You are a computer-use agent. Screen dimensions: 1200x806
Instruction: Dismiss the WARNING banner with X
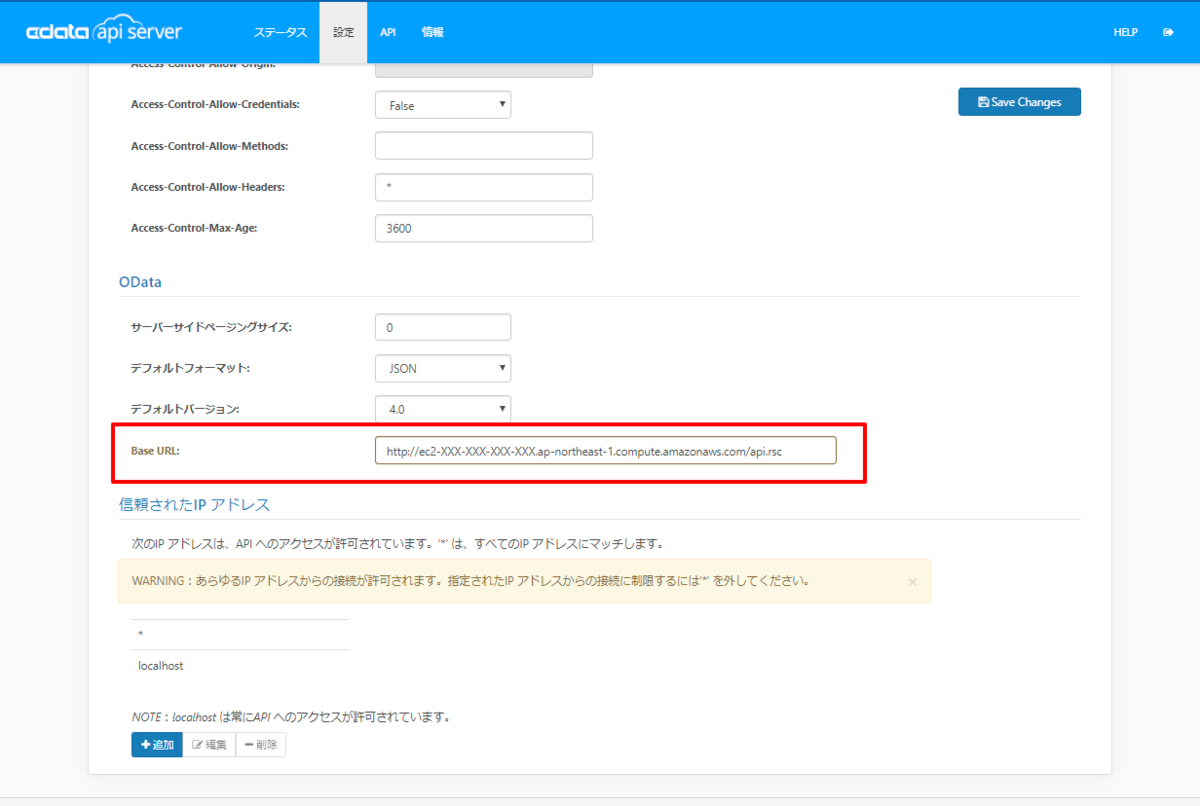912,581
